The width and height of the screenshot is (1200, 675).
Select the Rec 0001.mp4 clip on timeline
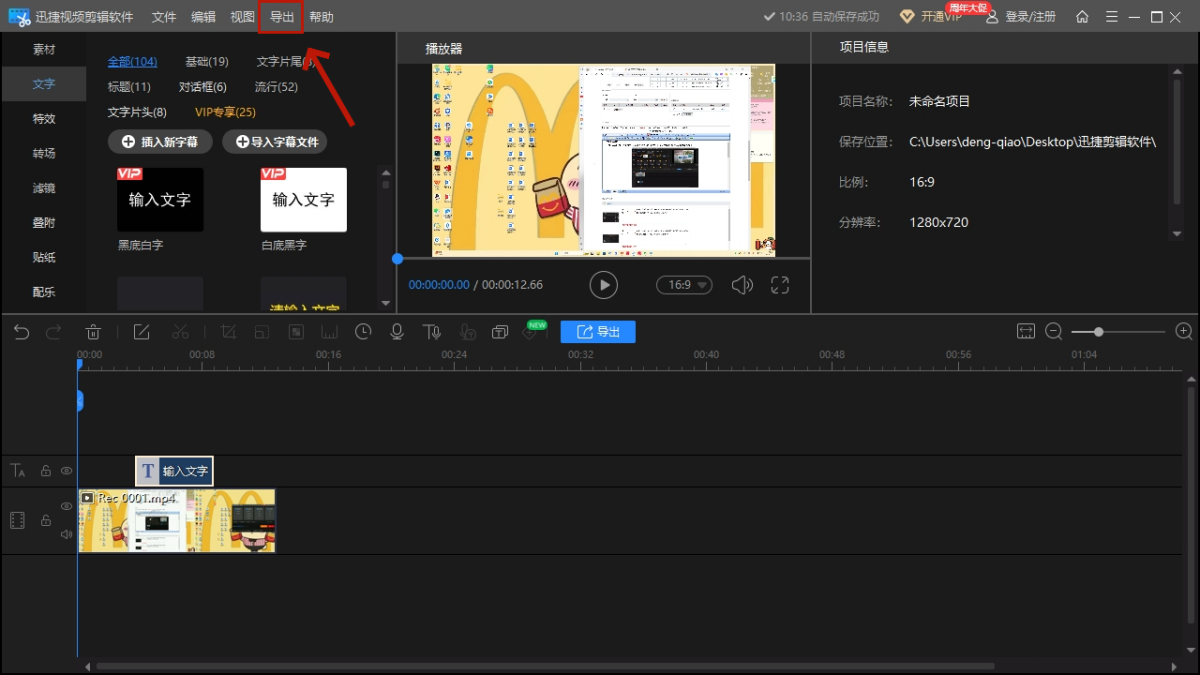coord(177,520)
